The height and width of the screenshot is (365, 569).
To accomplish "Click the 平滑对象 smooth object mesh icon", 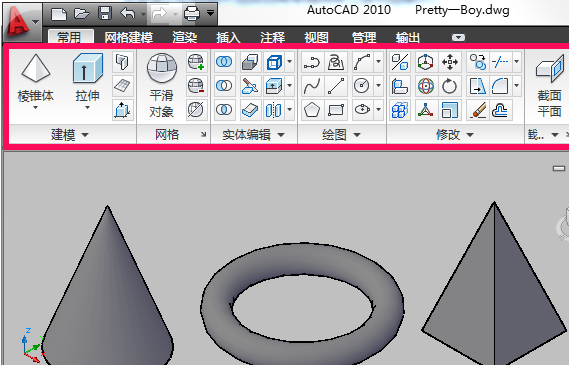I will [x=161, y=69].
